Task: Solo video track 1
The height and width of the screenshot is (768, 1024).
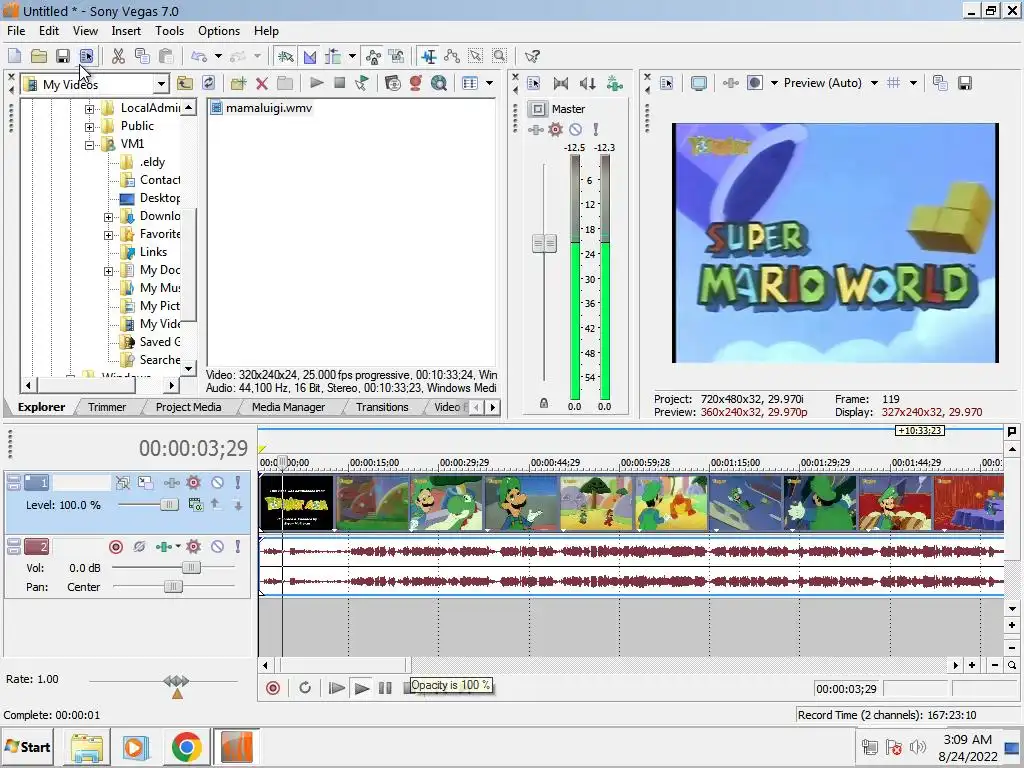Action: click(x=238, y=483)
